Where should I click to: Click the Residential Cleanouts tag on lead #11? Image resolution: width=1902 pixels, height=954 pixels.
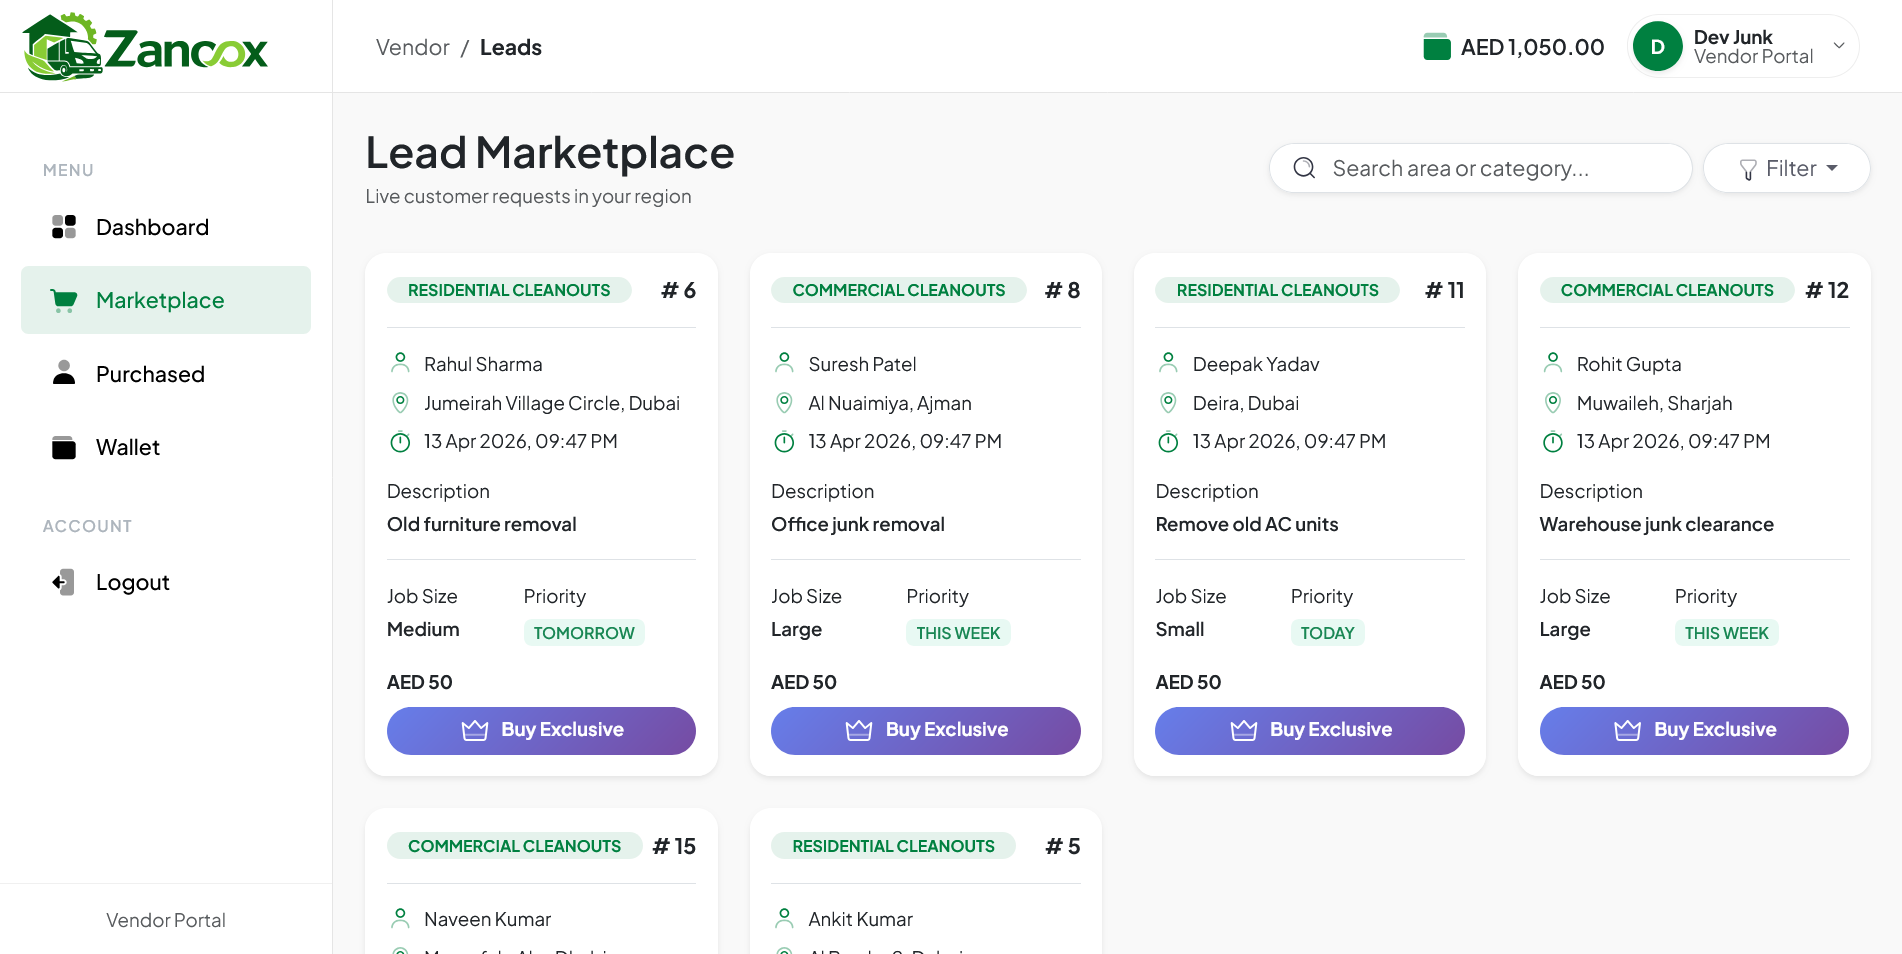coord(1277,290)
